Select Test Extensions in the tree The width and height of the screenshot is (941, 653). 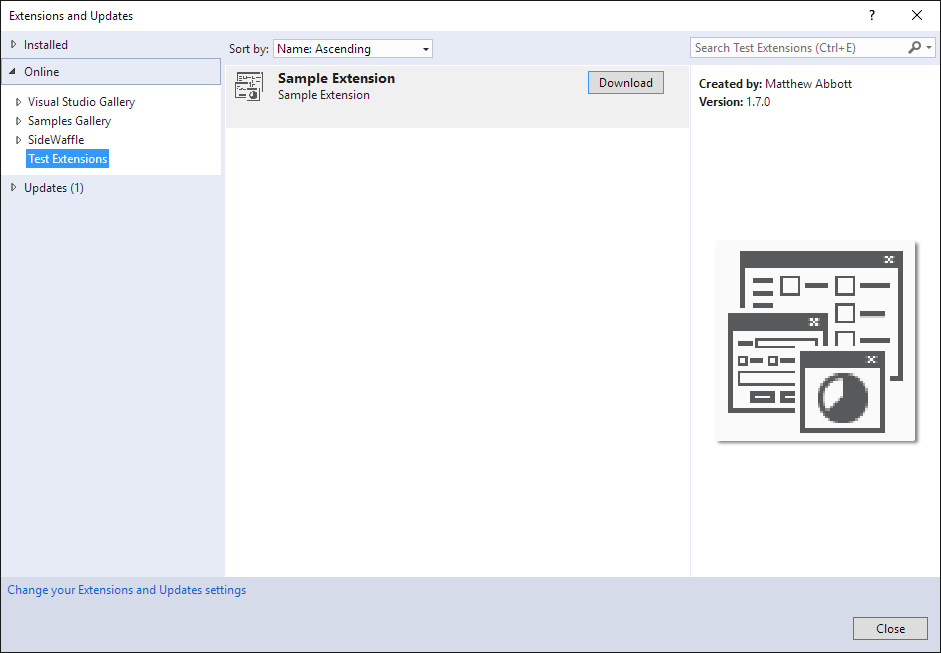pos(67,159)
